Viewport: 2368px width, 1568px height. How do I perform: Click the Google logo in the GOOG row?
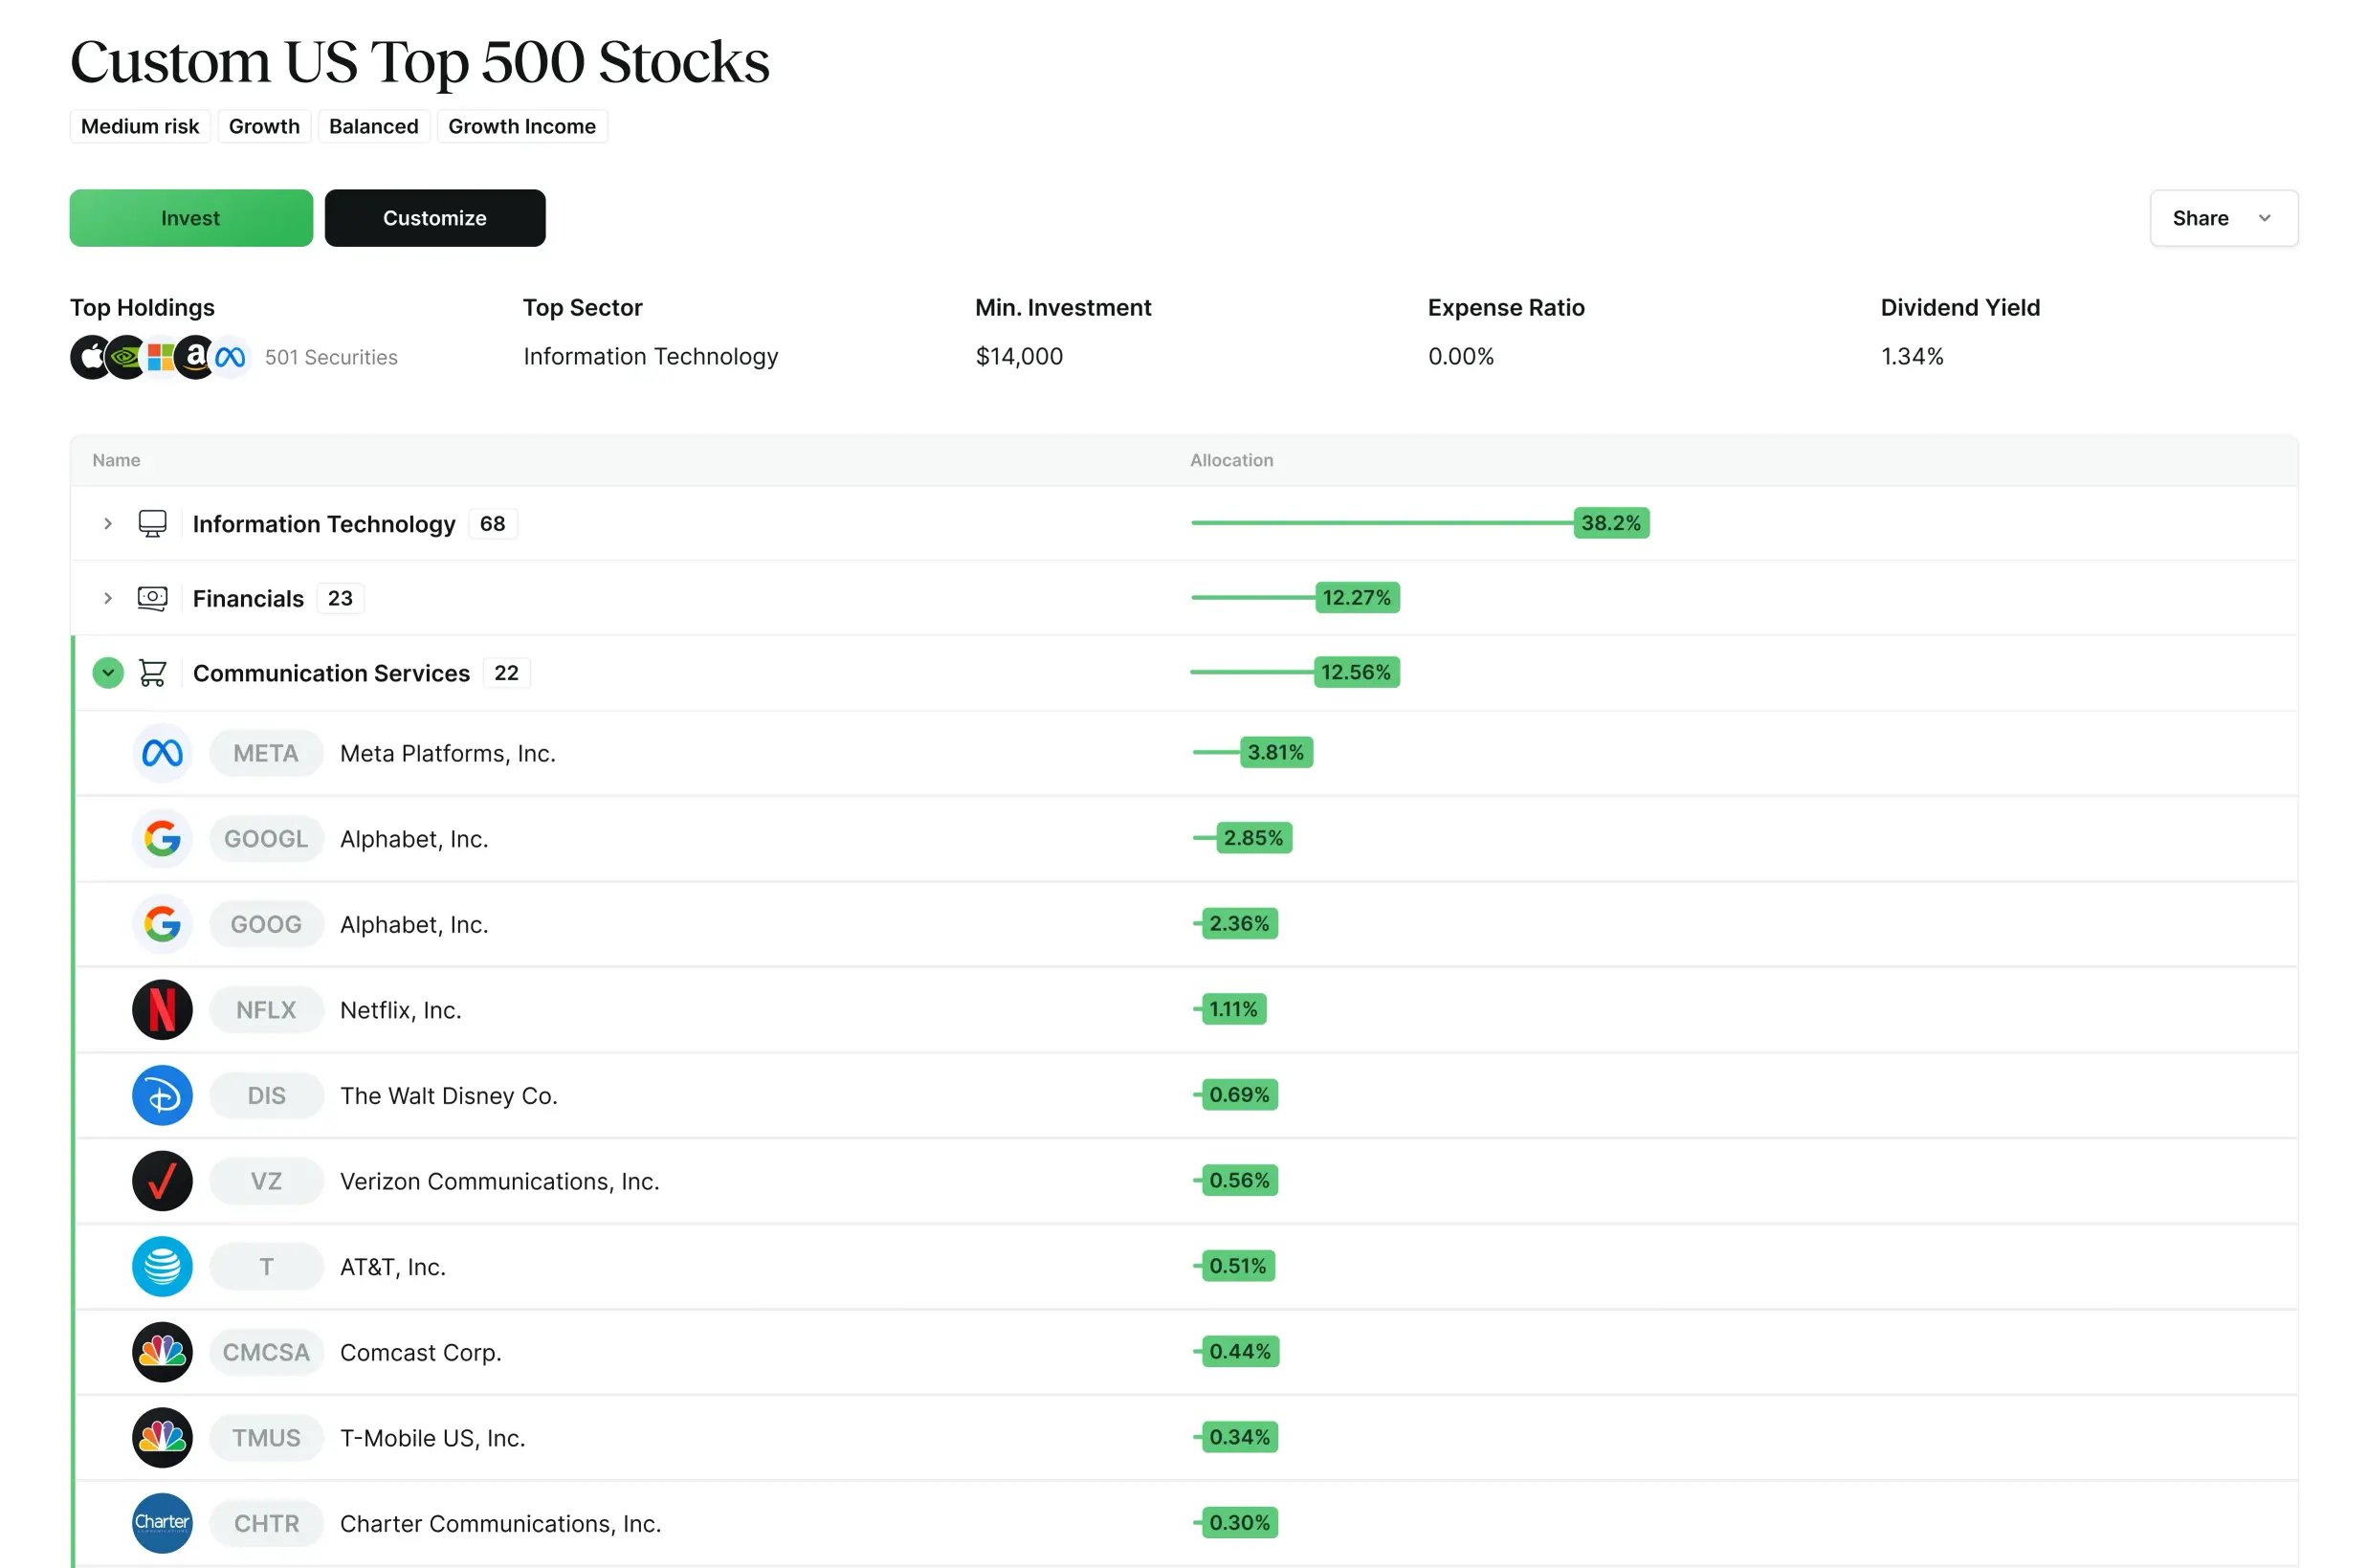162,924
